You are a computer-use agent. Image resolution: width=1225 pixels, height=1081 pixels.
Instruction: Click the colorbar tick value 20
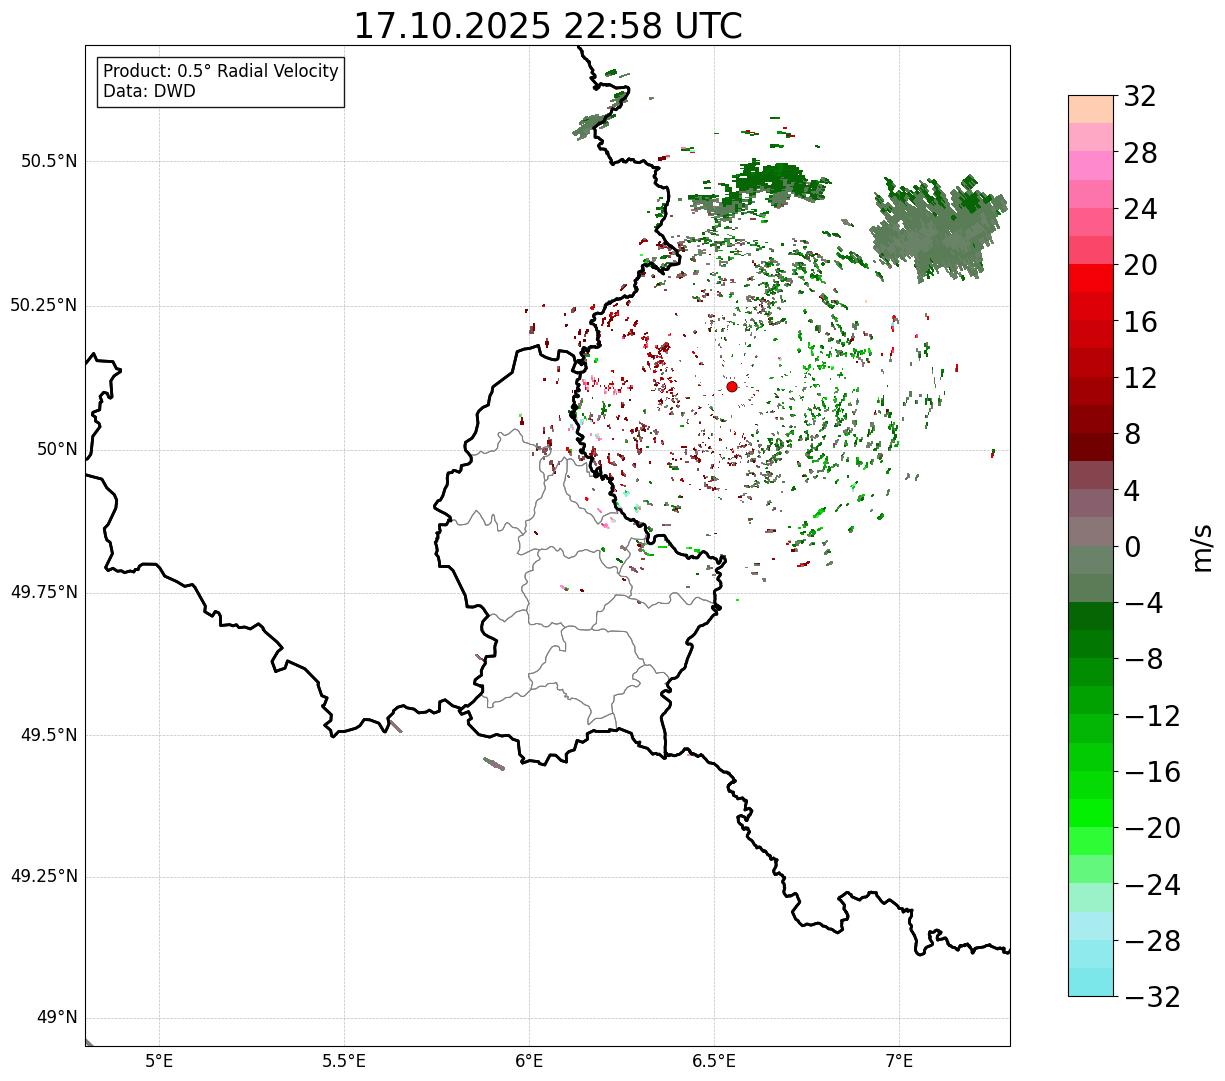click(x=1140, y=266)
